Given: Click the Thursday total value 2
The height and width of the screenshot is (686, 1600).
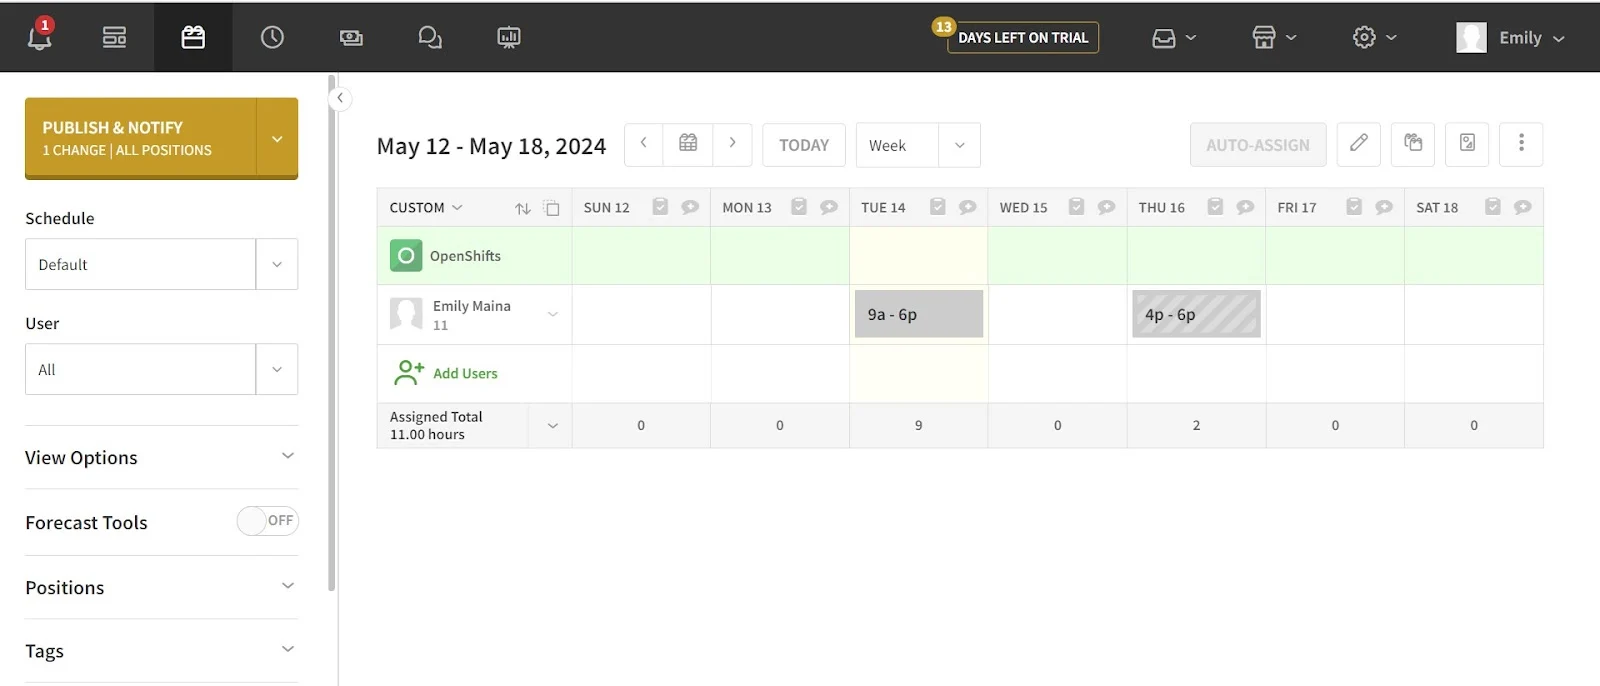Looking at the screenshot, I should tap(1196, 425).
